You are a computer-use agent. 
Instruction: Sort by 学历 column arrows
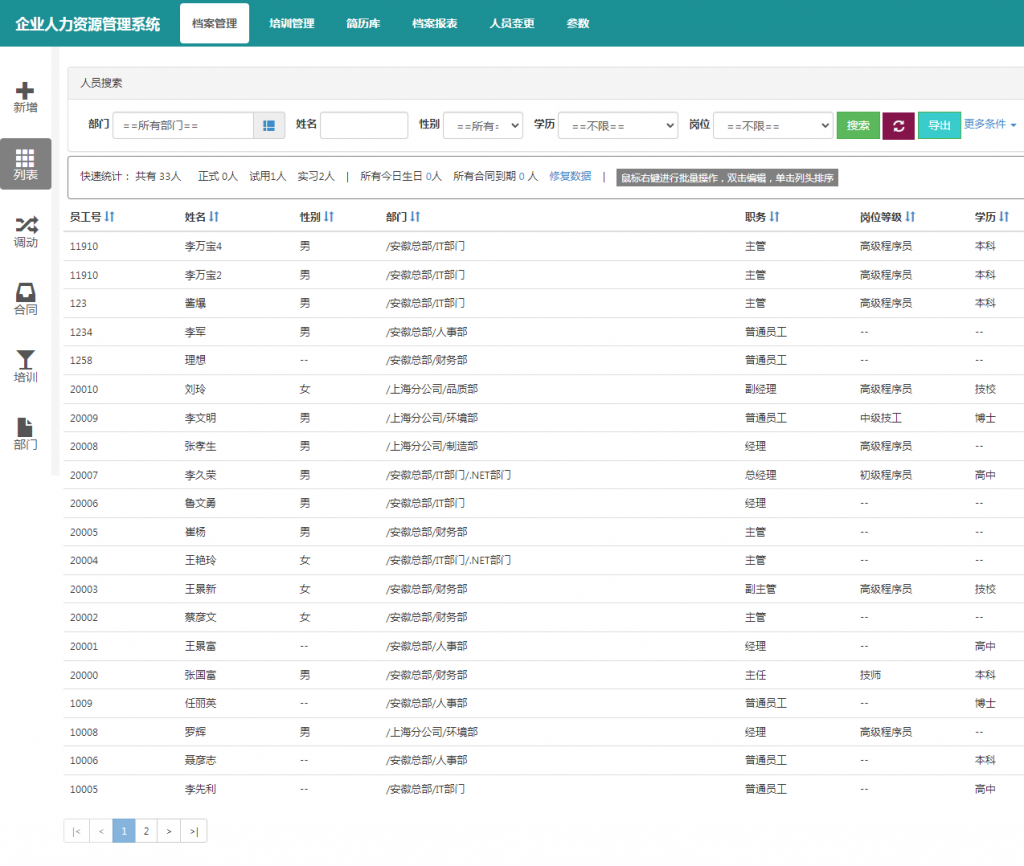click(x=1004, y=217)
